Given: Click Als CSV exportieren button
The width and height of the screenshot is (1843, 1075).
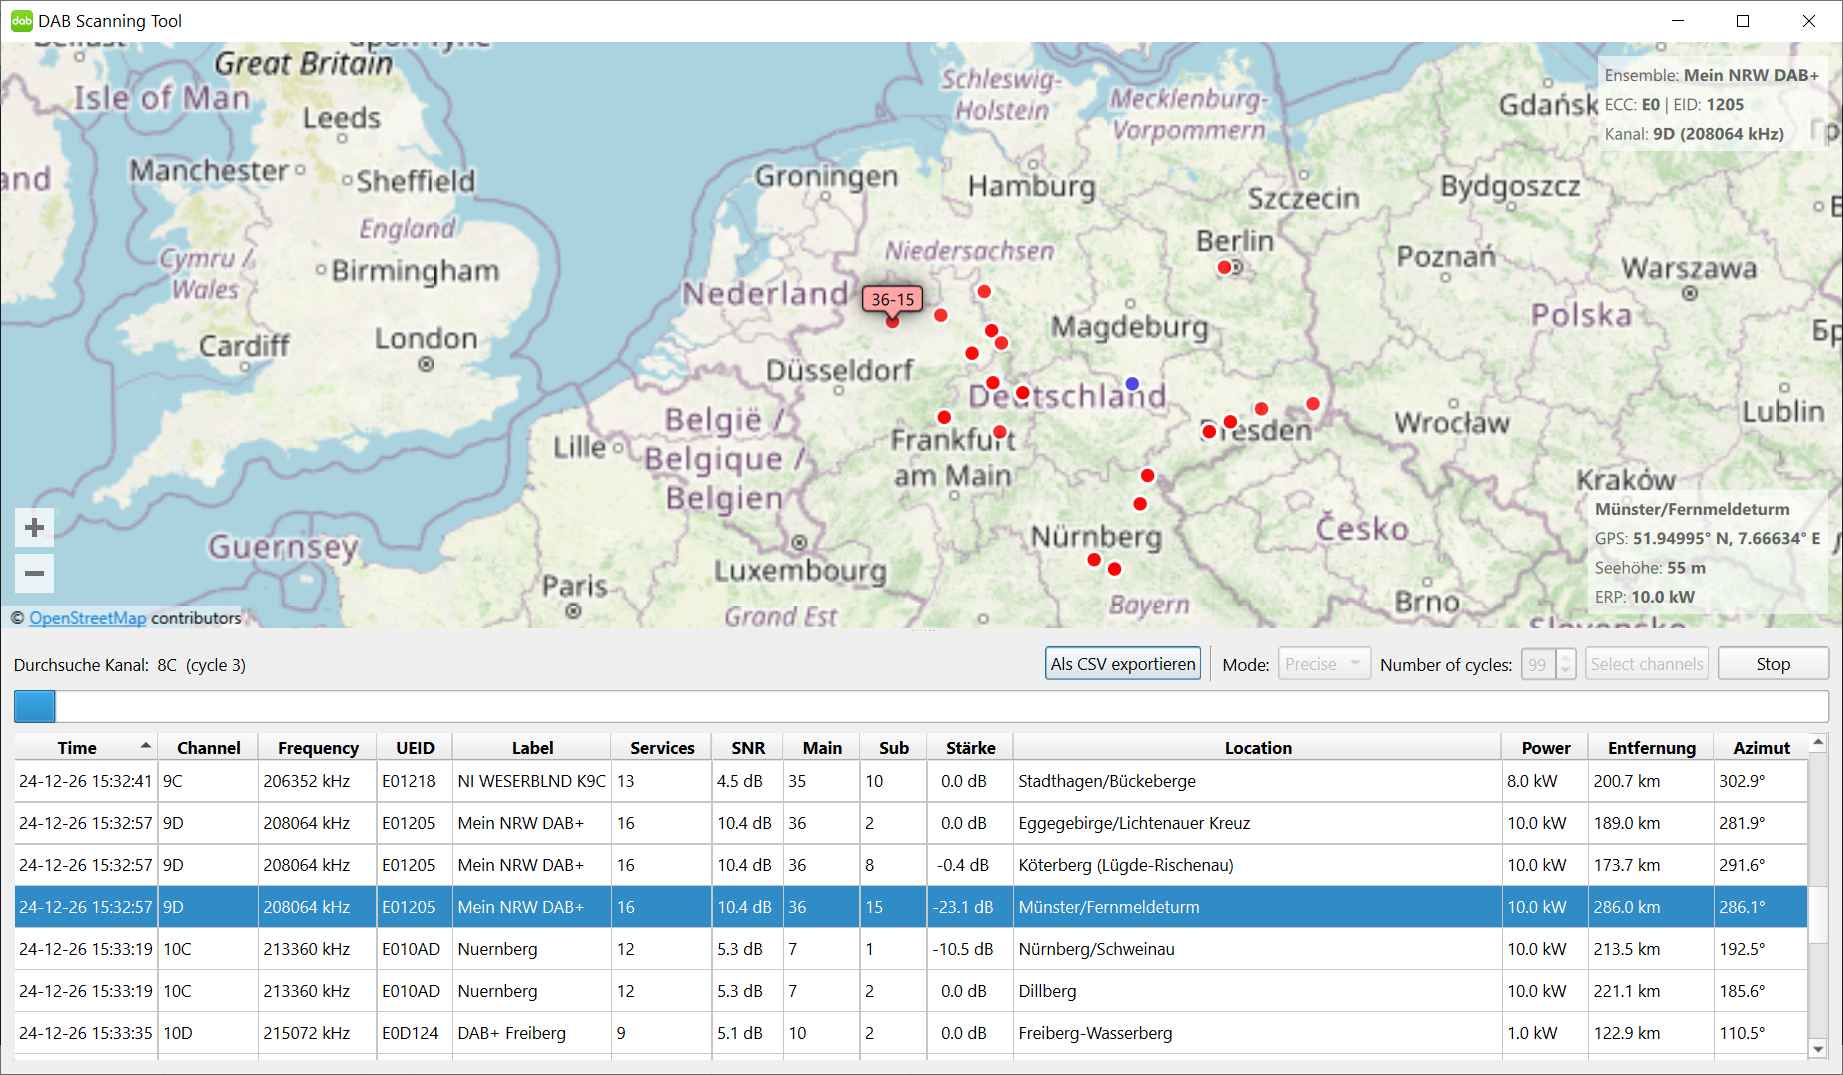Looking at the screenshot, I should (x=1122, y=664).
